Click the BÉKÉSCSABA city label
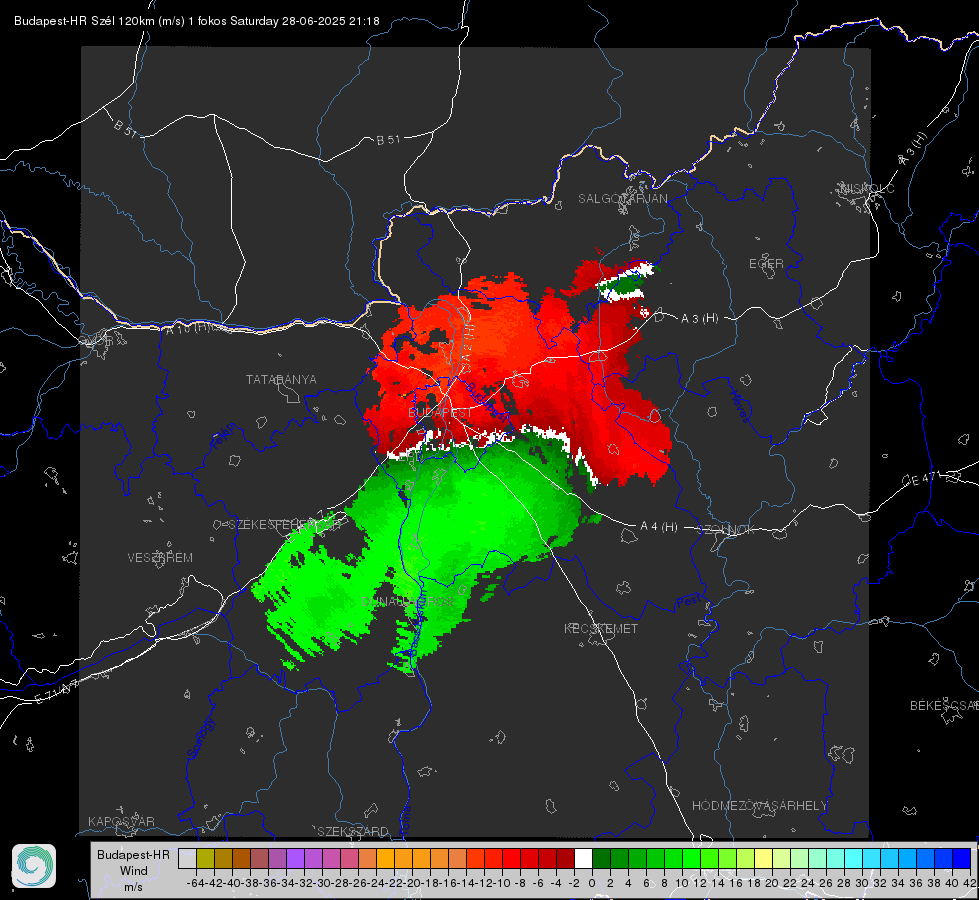 tap(944, 705)
